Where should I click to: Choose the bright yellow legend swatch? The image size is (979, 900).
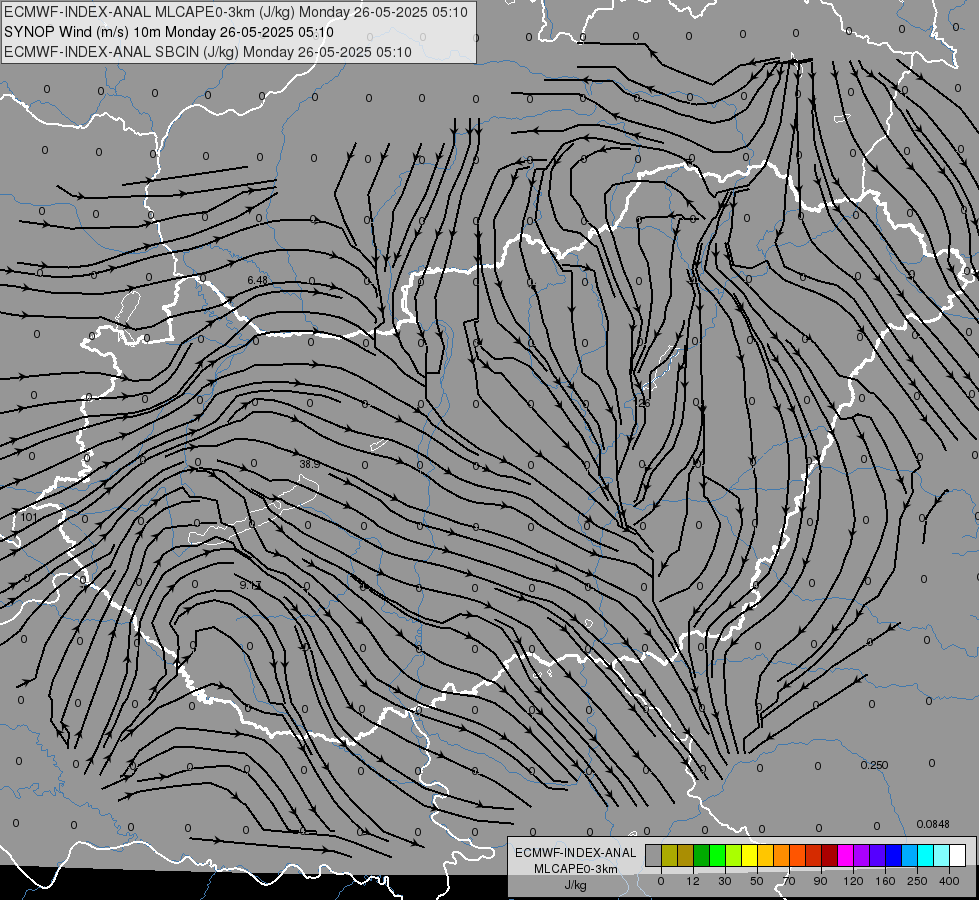pyautogui.click(x=749, y=855)
